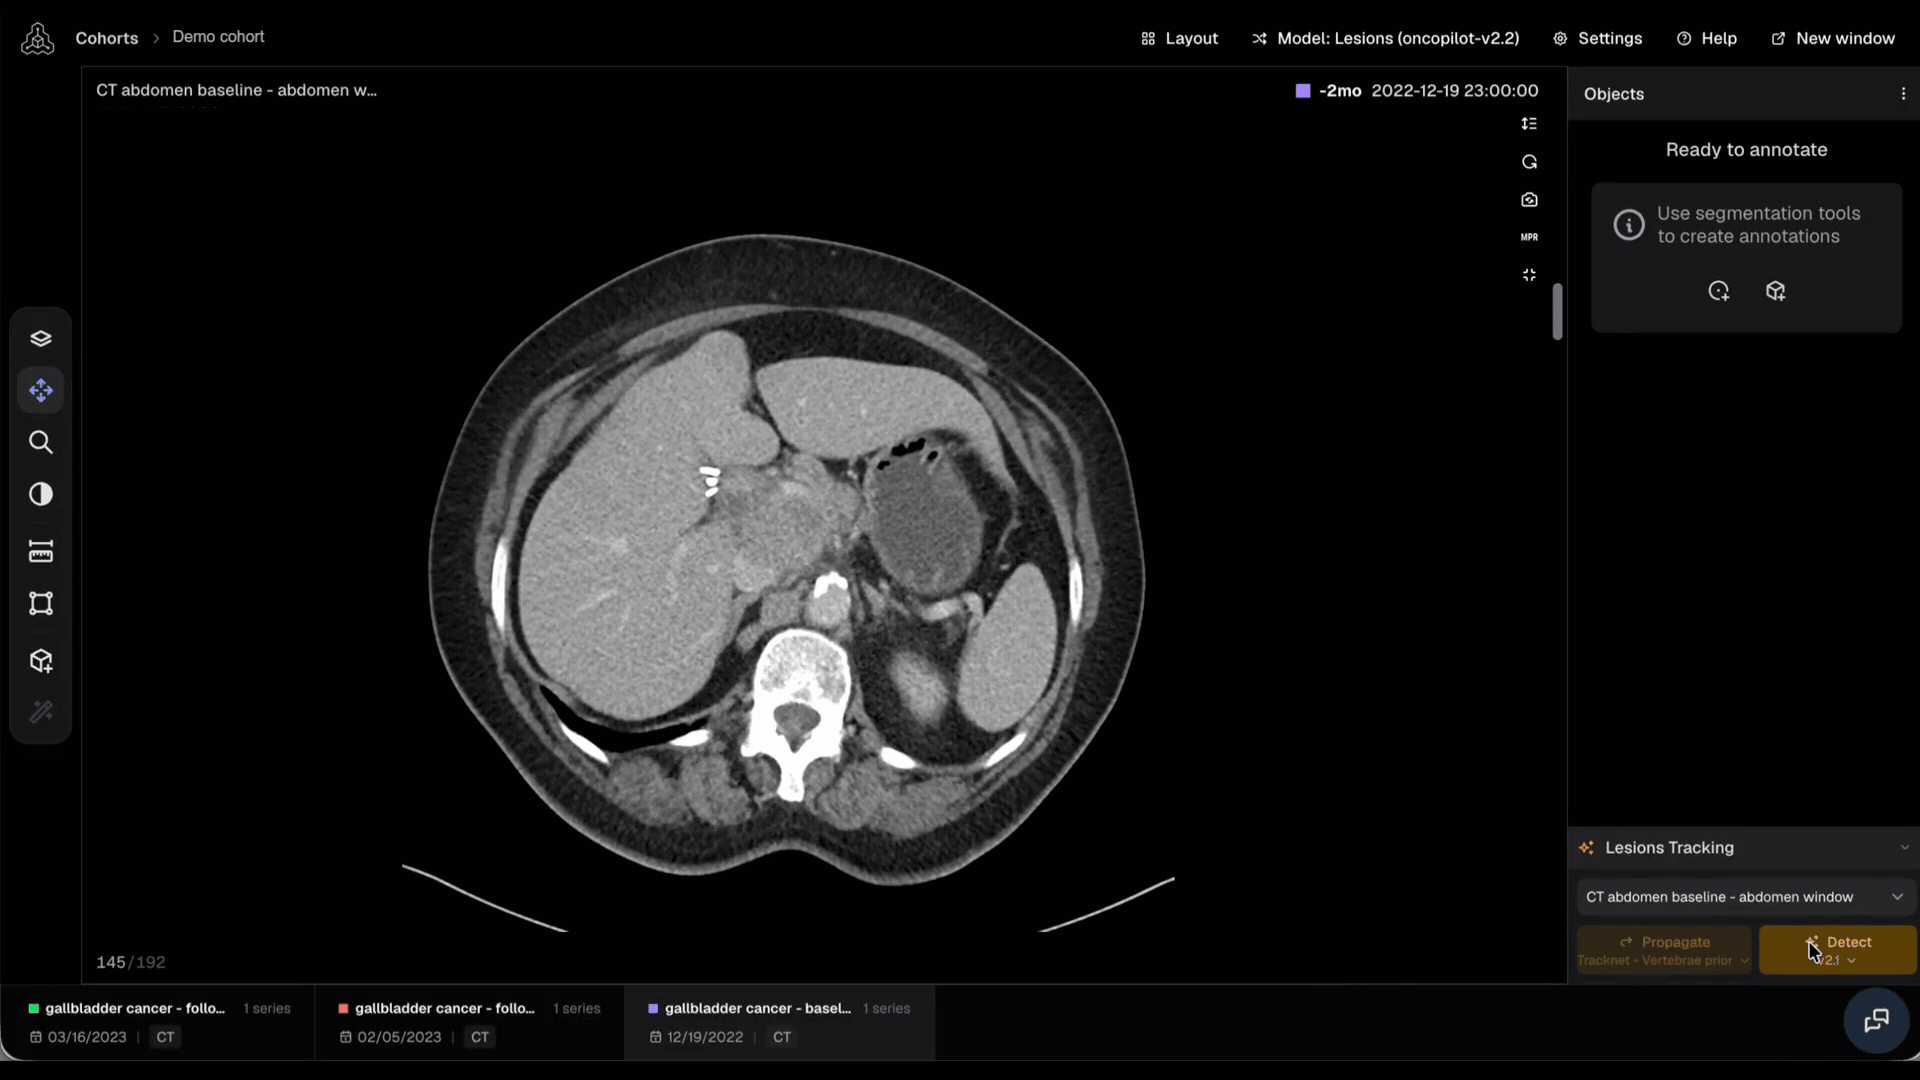Click the viewer slice scrollbar handle

pyautogui.click(x=1557, y=312)
